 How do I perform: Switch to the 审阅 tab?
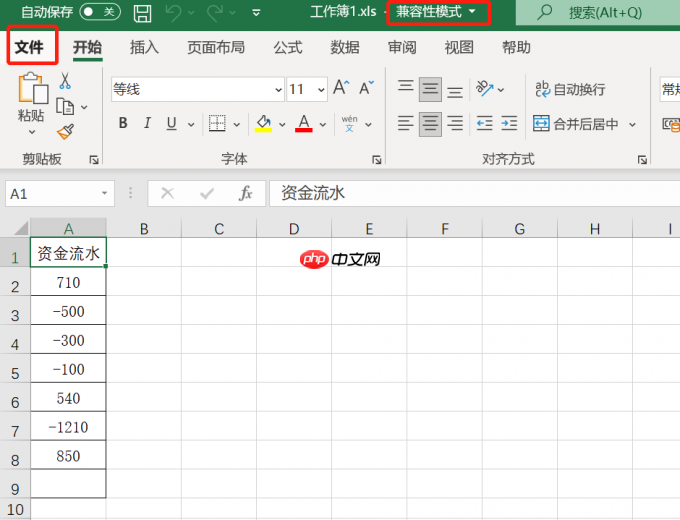tap(402, 47)
